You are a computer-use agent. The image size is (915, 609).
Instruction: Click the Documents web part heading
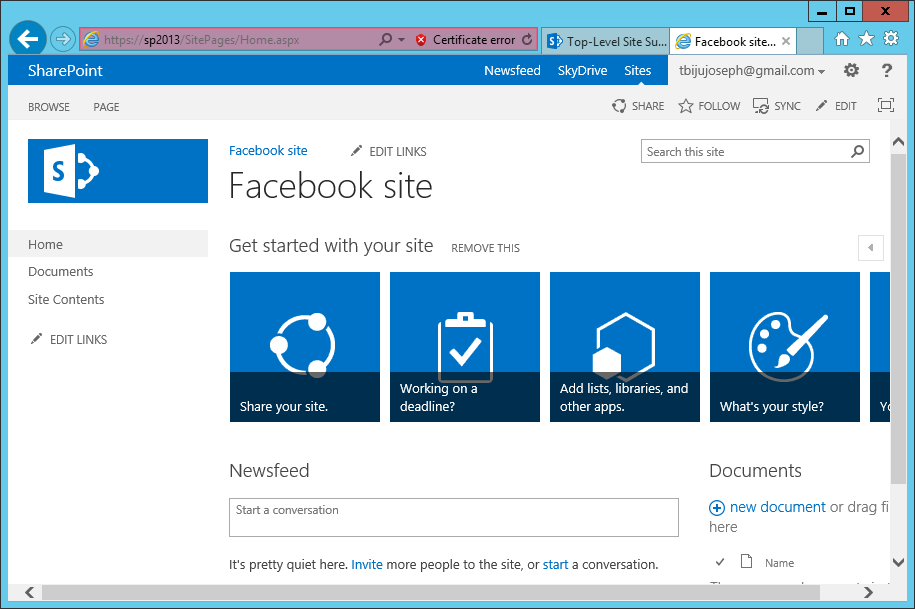pyautogui.click(x=755, y=471)
